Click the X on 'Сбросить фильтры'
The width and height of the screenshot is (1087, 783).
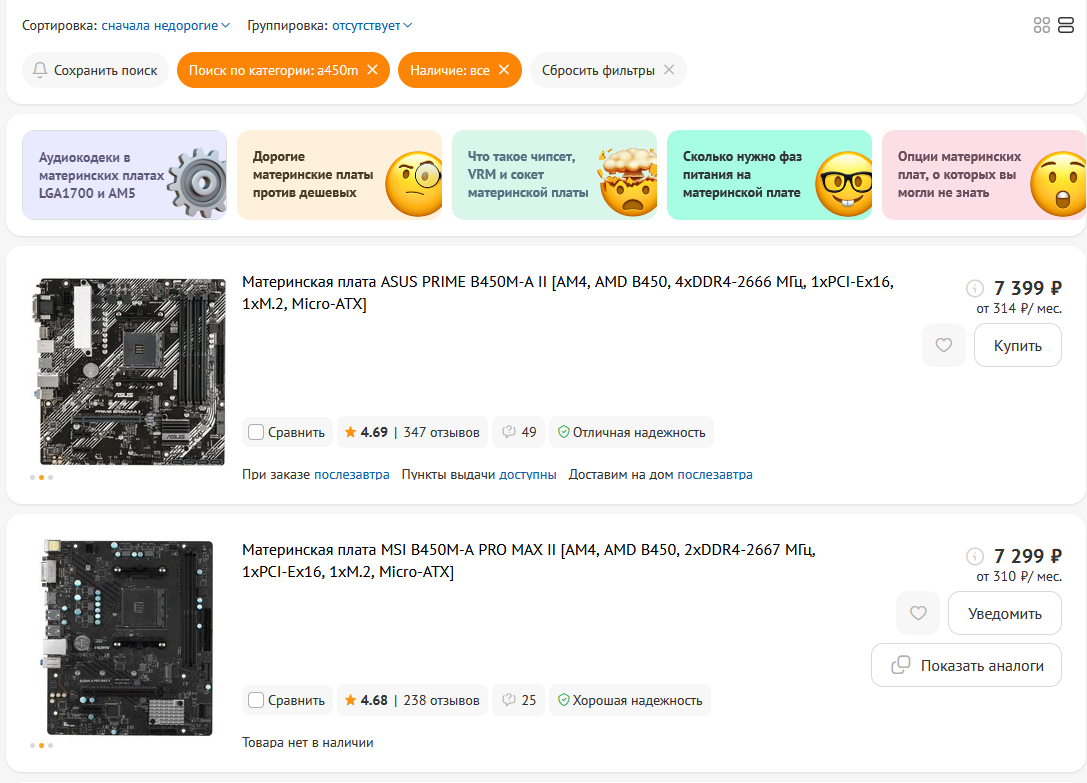(x=669, y=70)
